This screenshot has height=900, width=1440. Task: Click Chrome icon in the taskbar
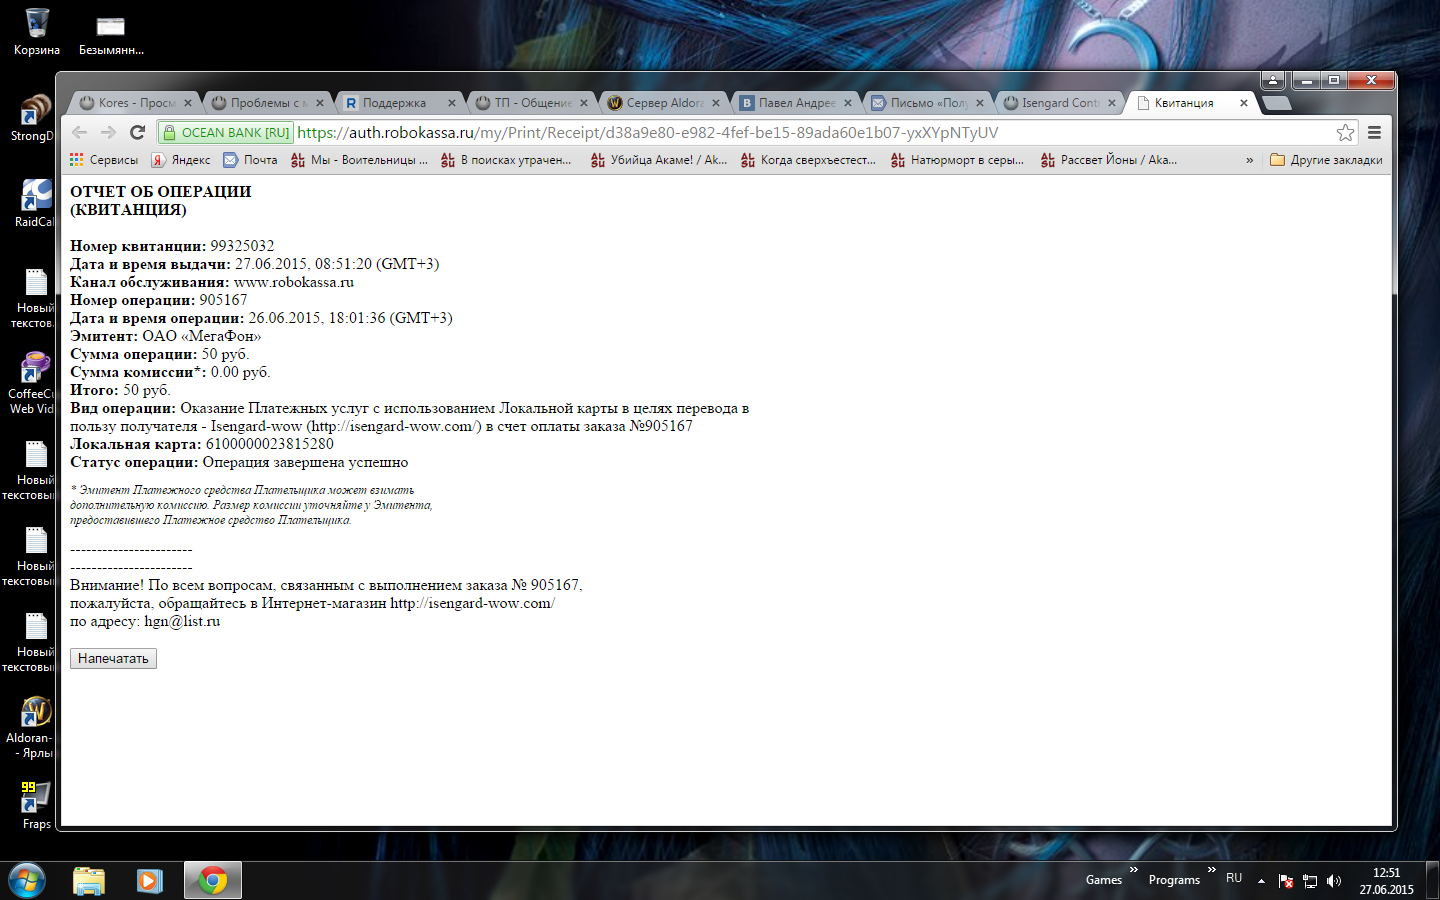click(x=212, y=880)
